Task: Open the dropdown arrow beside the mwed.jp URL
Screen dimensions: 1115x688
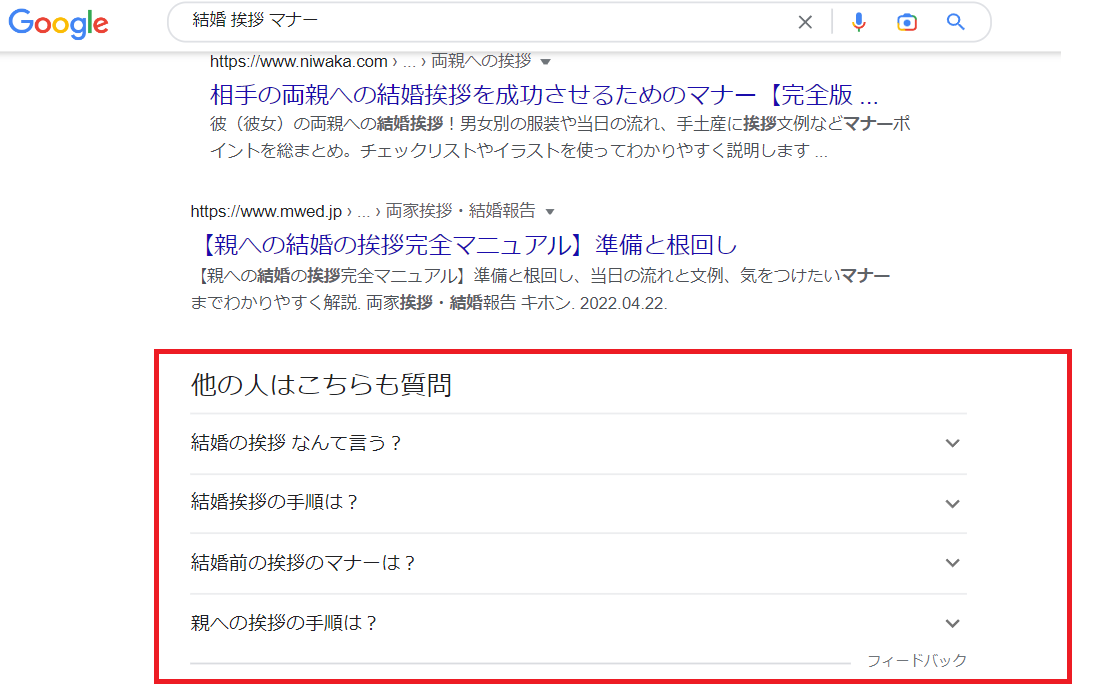Action: tap(549, 211)
